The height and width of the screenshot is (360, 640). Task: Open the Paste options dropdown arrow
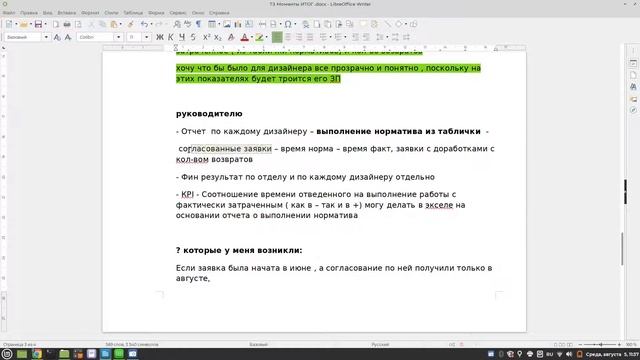pyautogui.click(x=121, y=24)
